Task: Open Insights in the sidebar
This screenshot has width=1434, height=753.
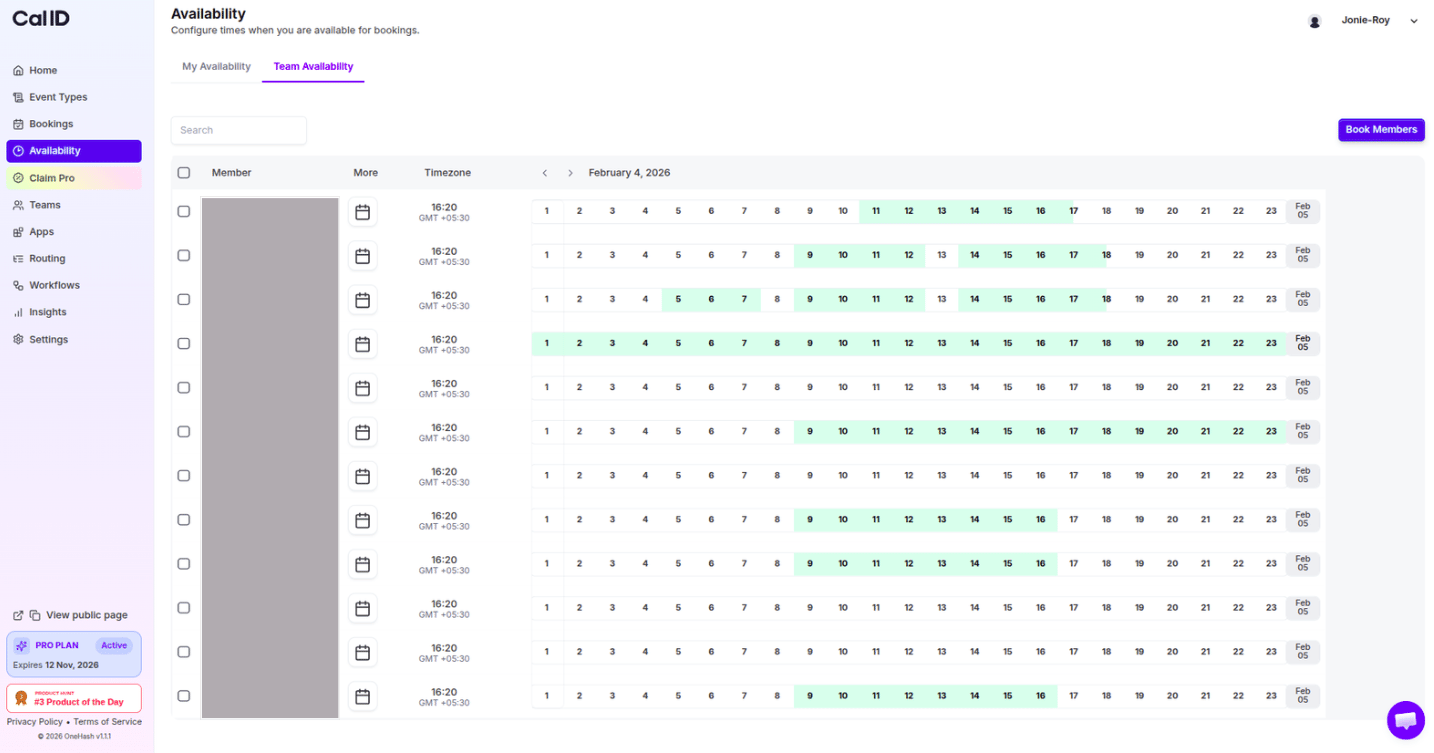Action: pyautogui.click(x=73, y=312)
